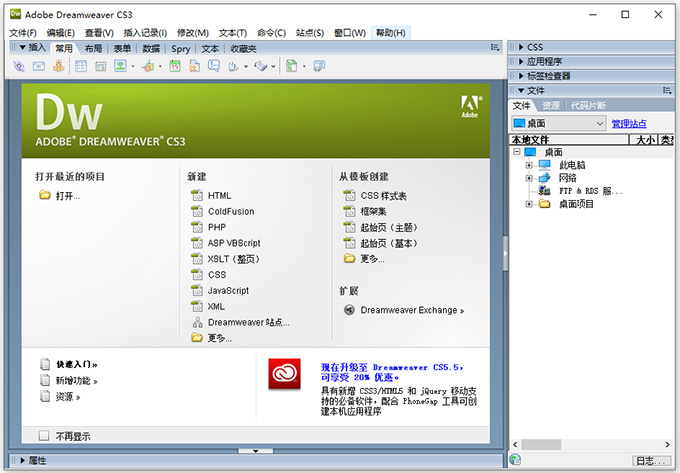The image size is (680, 473).
Task: Click the 本地文件 column header
Action: [x=569, y=140]
